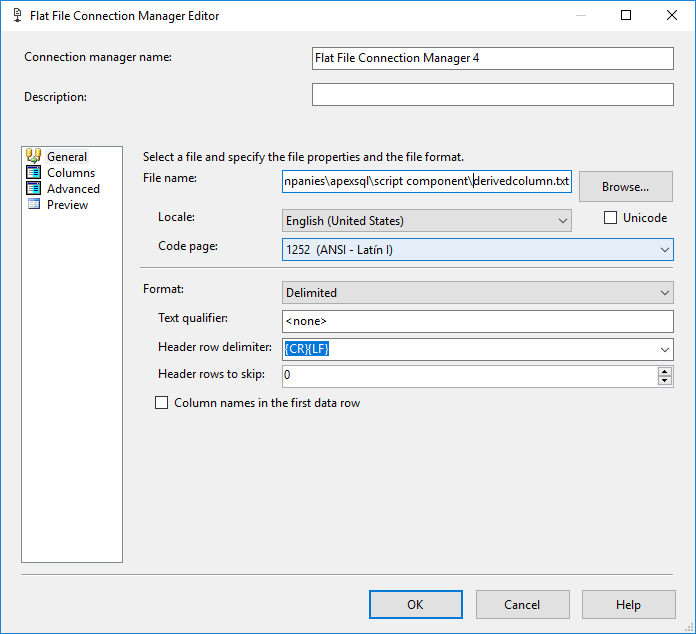The height and width of the screenshot is (634, 696).
Task: Check Column names in the first data row
Action: pyautogui.click(x=161, y=403)
